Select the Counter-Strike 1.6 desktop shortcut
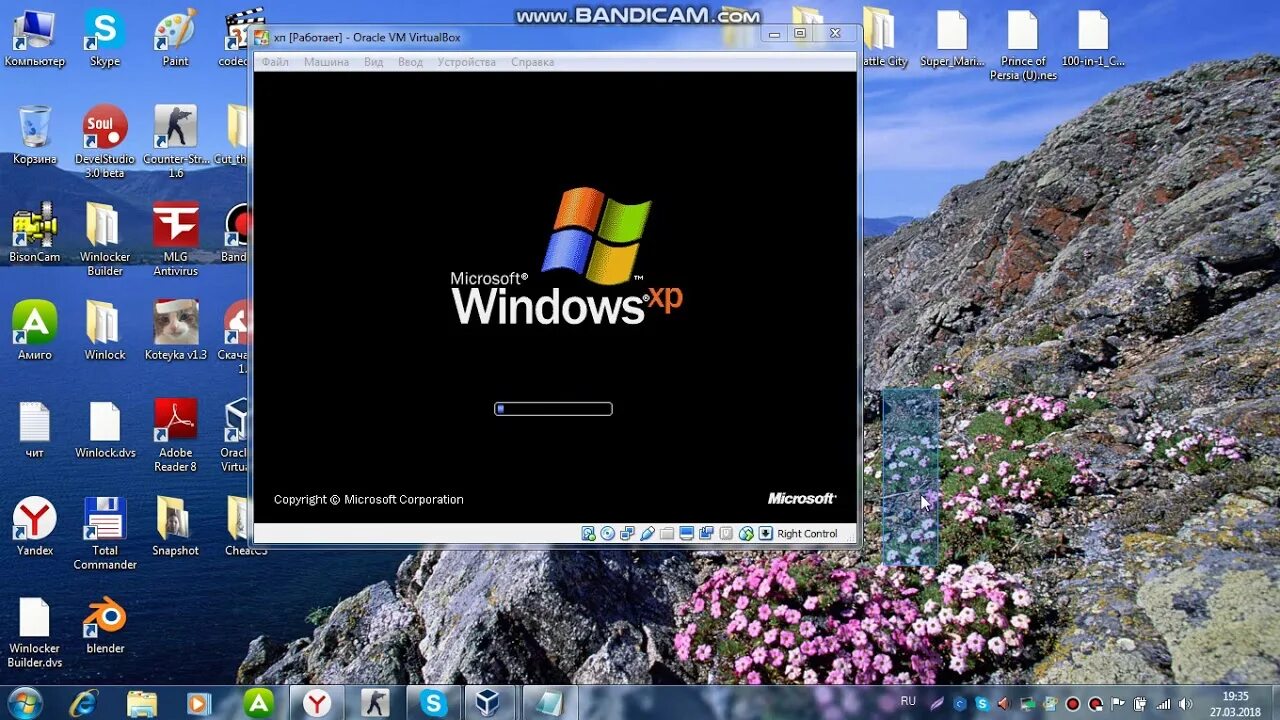 (175, 142)
